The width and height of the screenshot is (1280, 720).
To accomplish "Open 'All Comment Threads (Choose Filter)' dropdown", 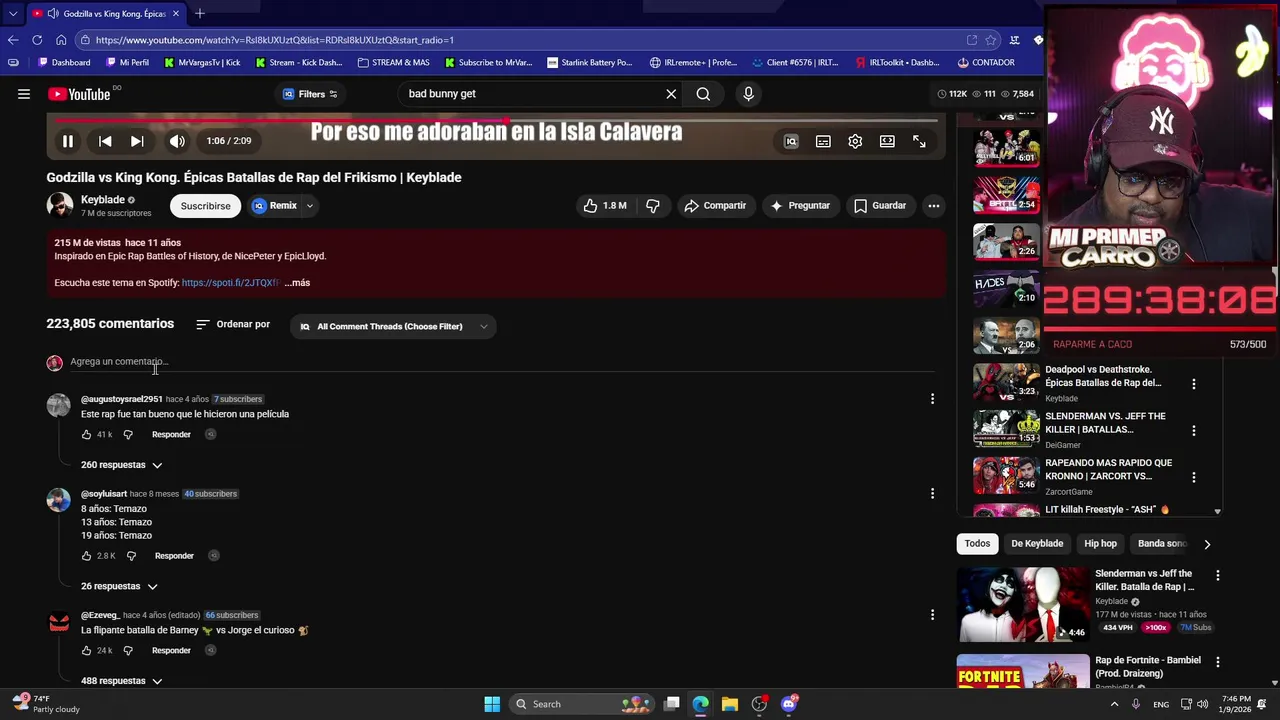I will tap(393, 327).
